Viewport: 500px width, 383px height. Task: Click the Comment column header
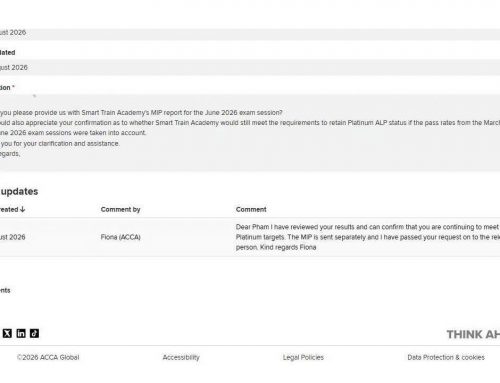click(x=251, y=209)
